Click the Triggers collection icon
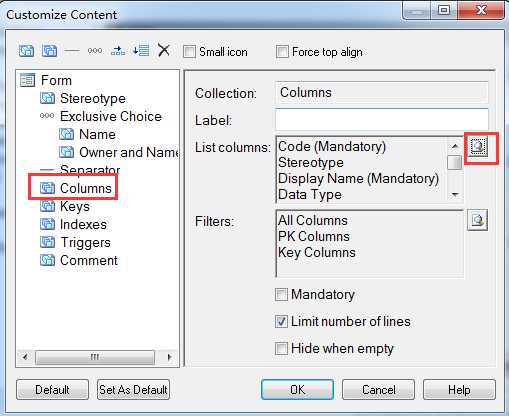This screenshot has height=416, width=509. point(47,242)
